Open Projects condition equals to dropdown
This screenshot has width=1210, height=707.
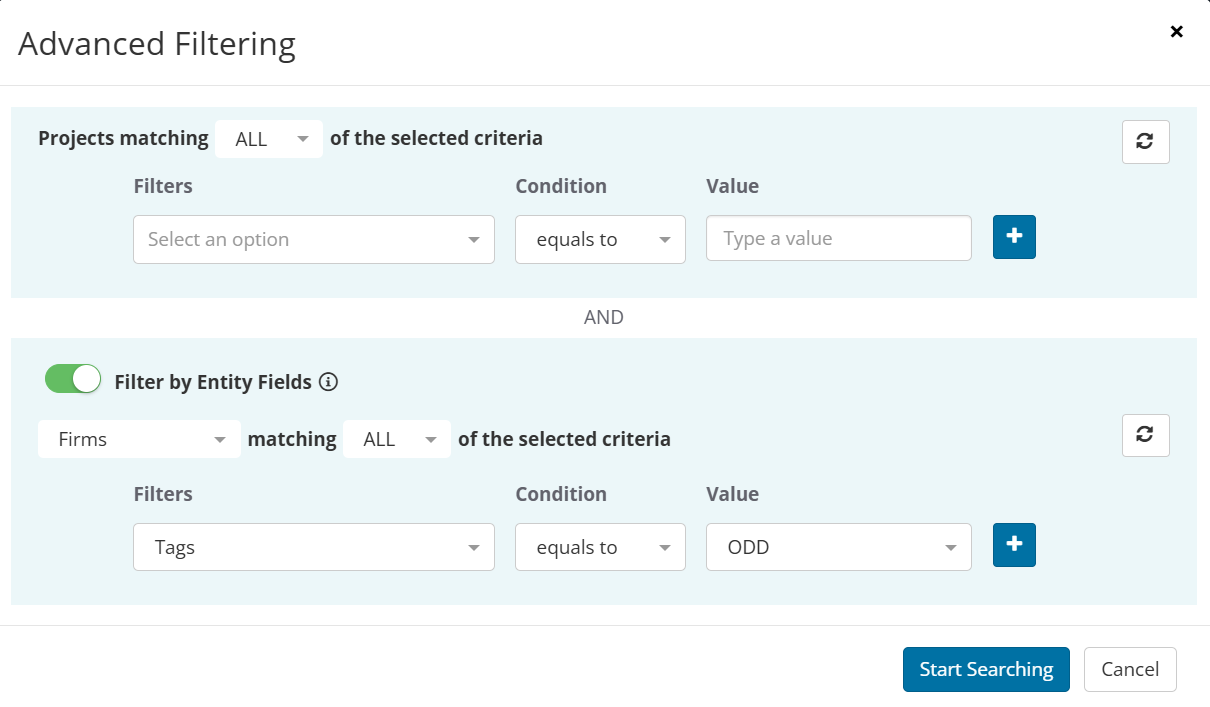(x=600, y=240)
